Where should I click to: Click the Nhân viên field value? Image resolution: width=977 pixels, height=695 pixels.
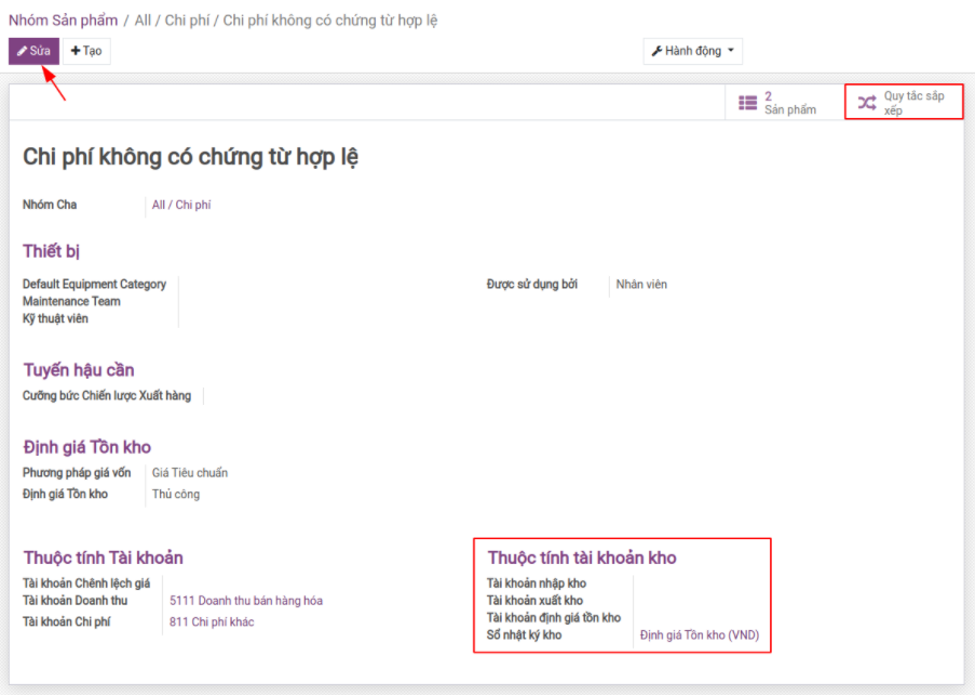coord(641,284)
